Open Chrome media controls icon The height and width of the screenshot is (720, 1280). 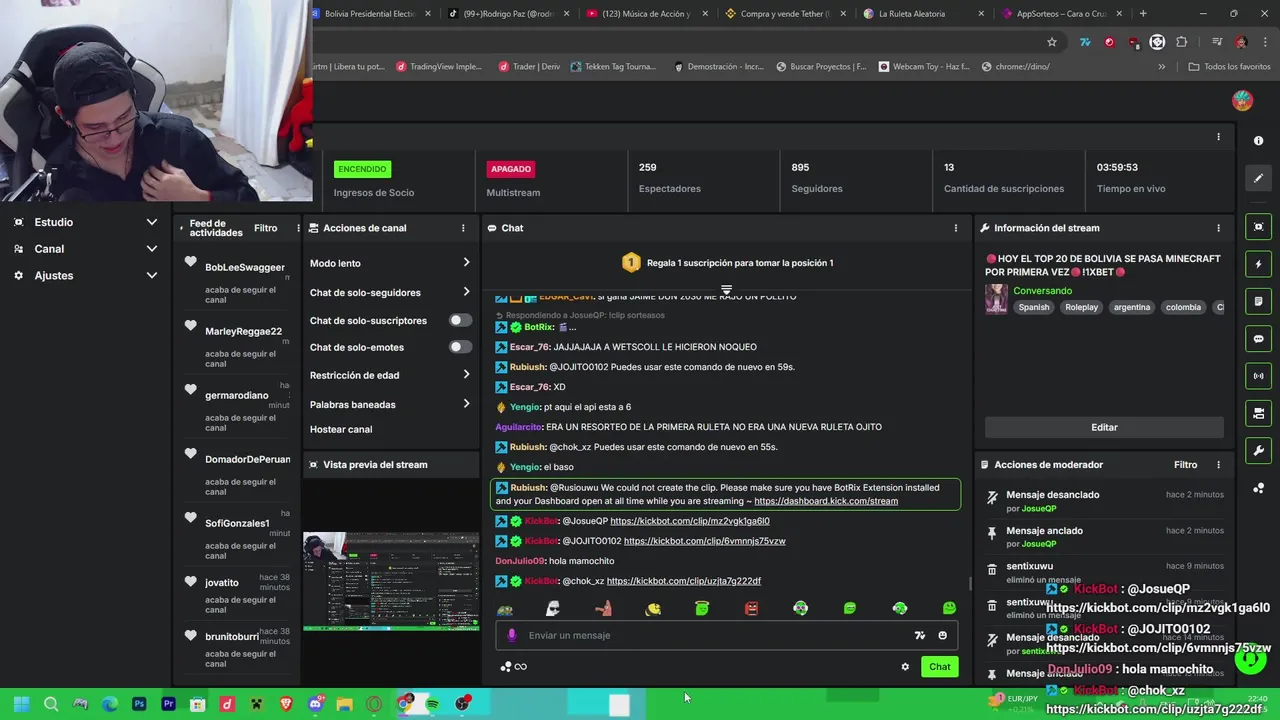click(1217, 42)
